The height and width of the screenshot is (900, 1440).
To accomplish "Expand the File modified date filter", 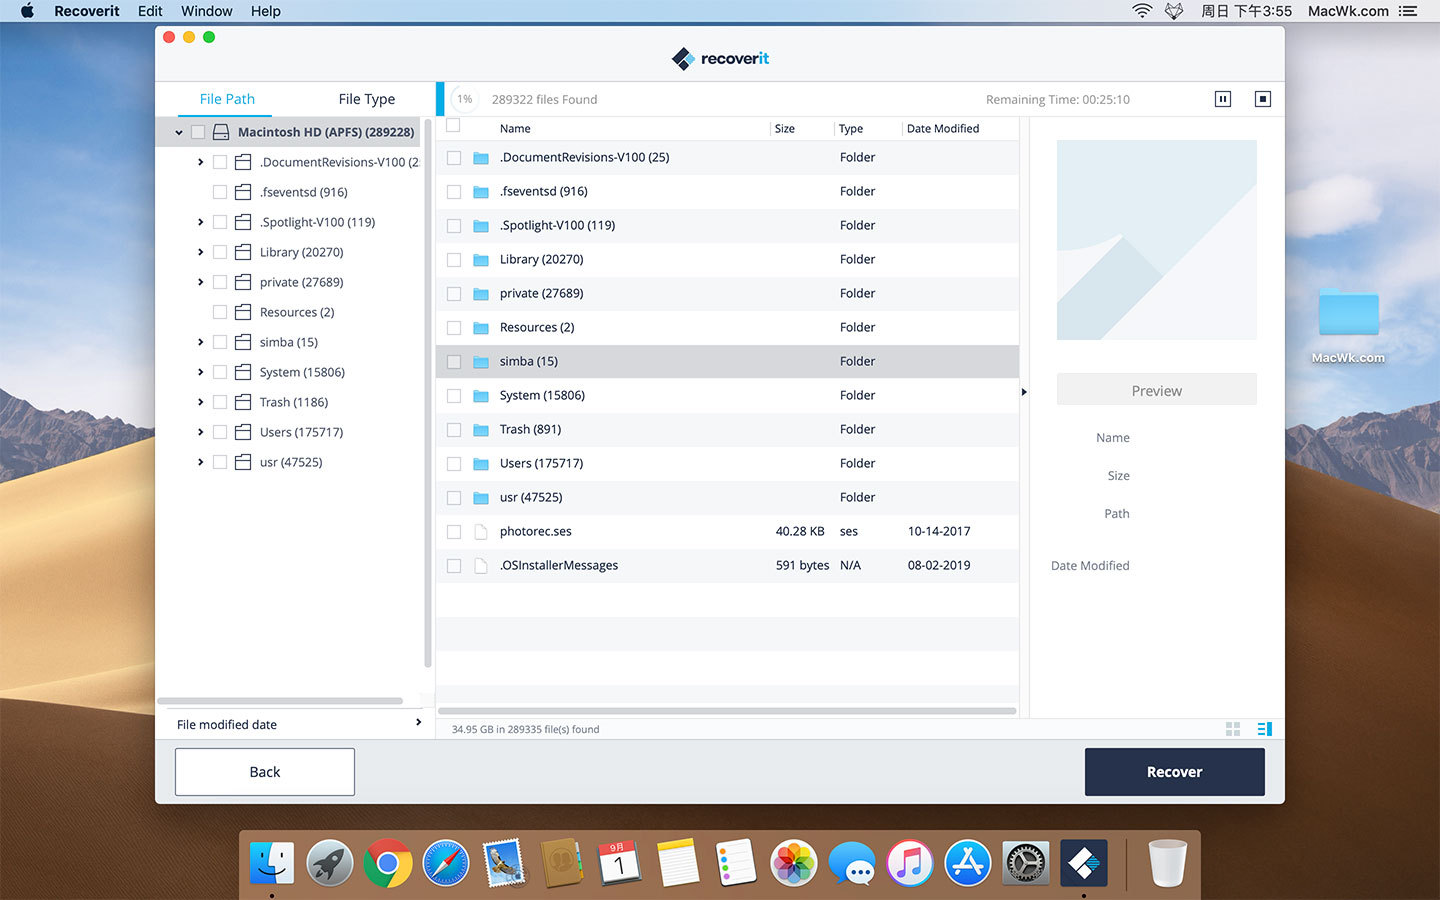I will (418, 723).
